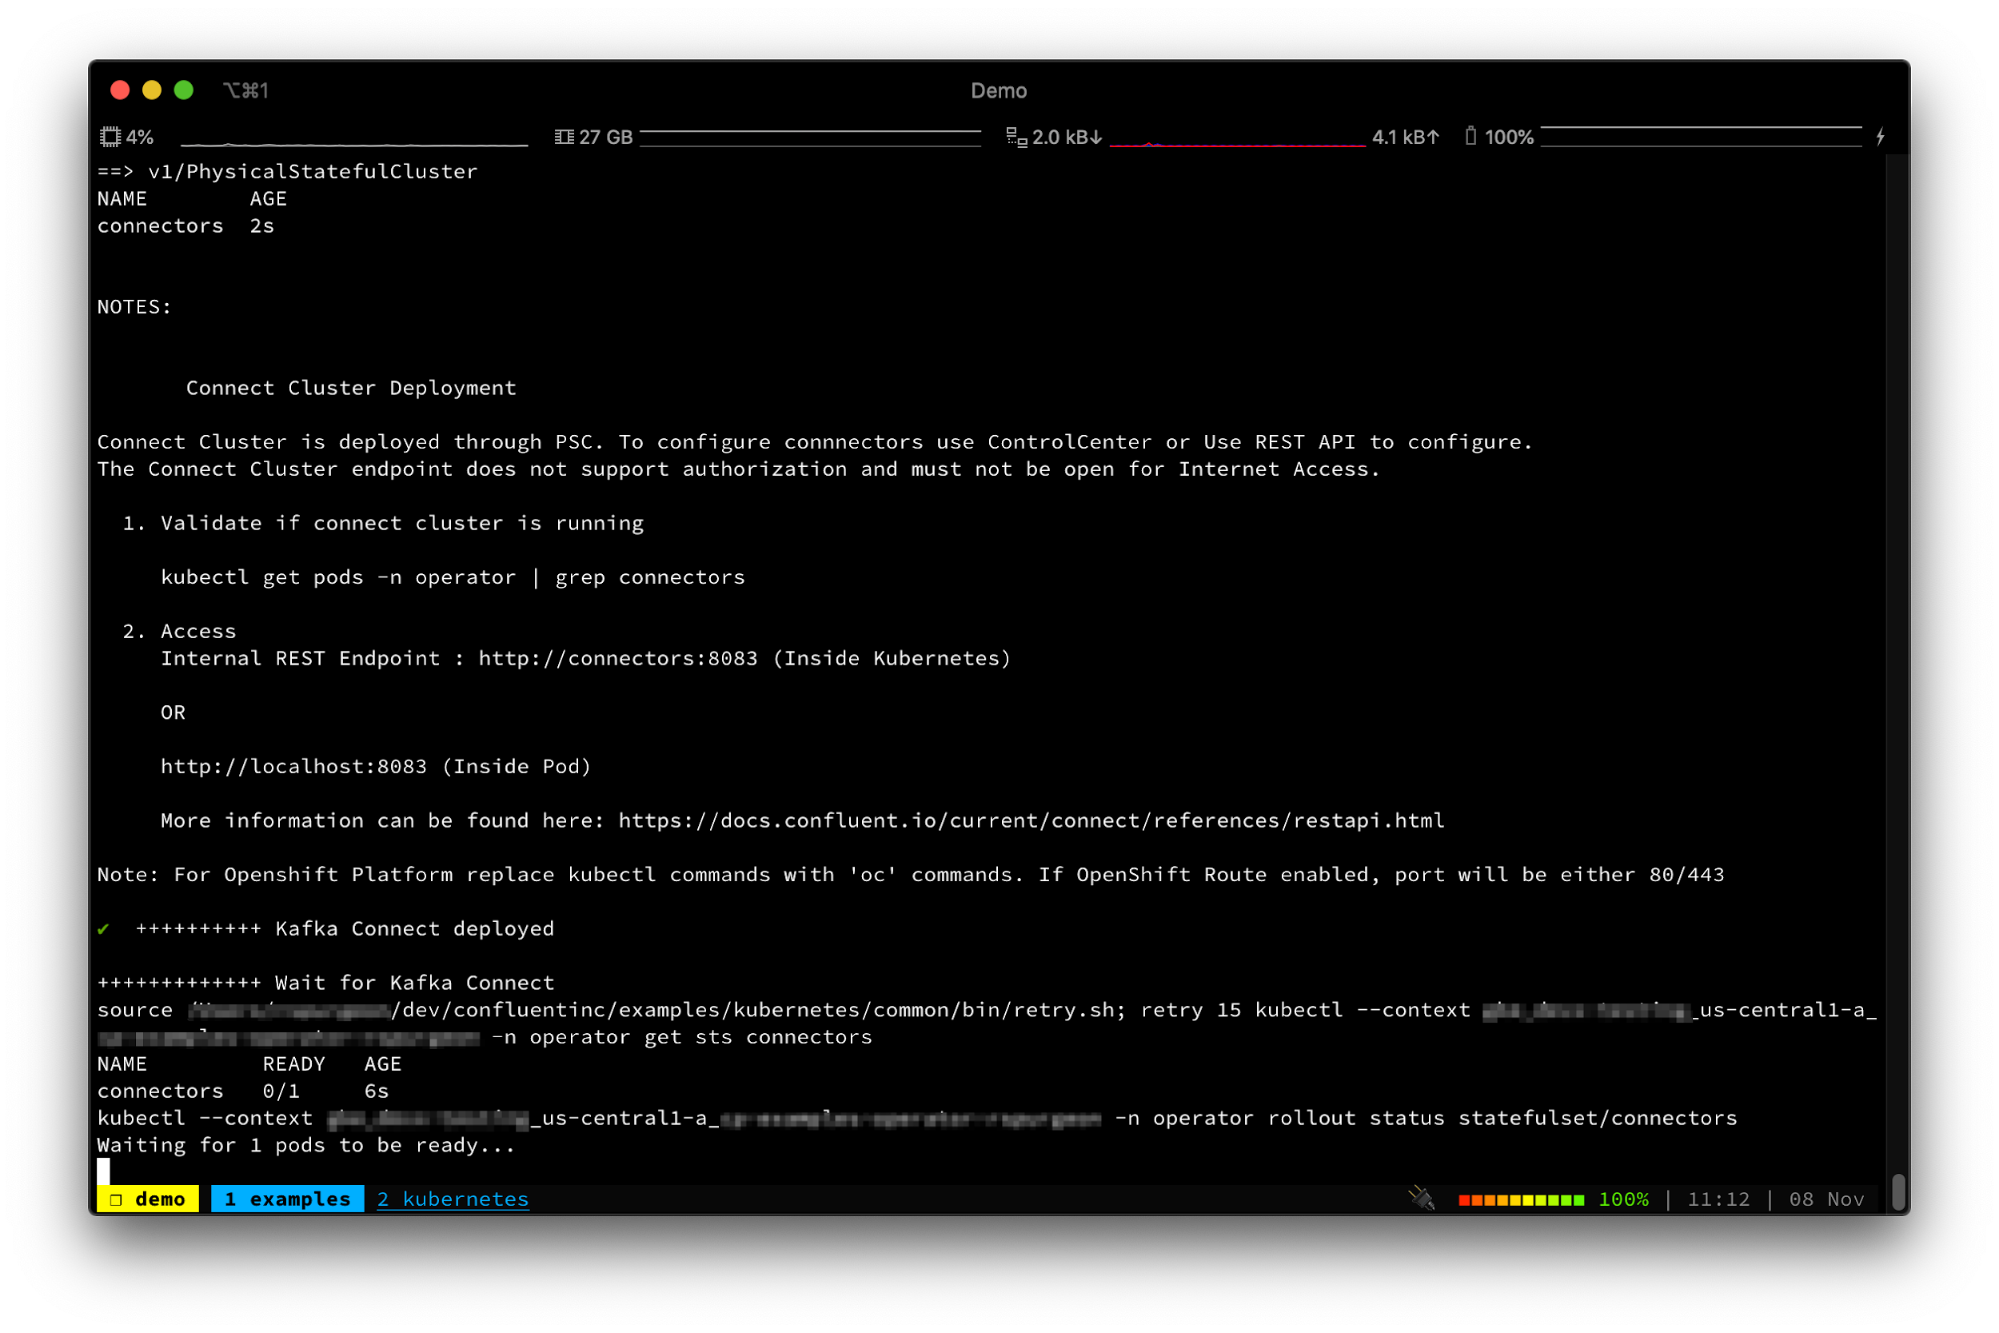This screenshot has width=1999, height=1333.
Task: Click the charging bolt icon
Action: pyautogui.click(x=1880, y=137)
